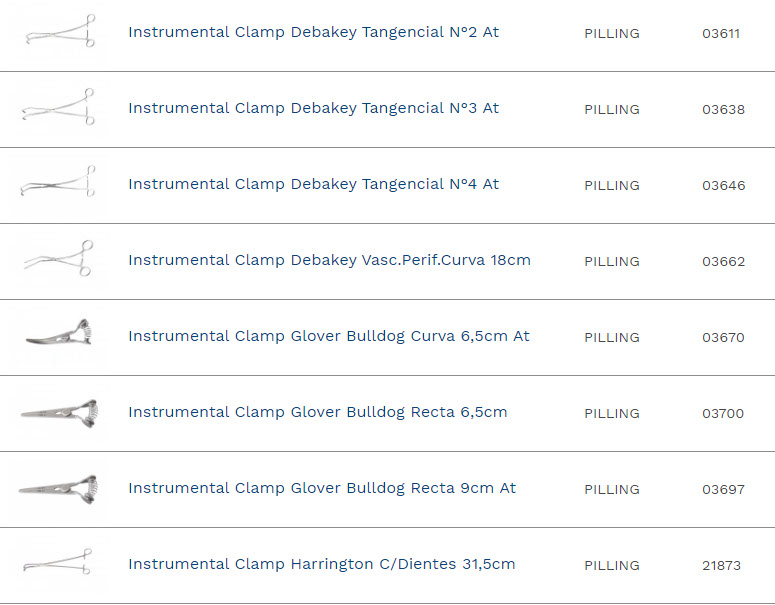Image resolution: width=775 pixels, height=605 pixels.
Task: Open the Glover Bulldog Recta 6,5cm image
Action: pyautogui.click(x=59, y=412)
